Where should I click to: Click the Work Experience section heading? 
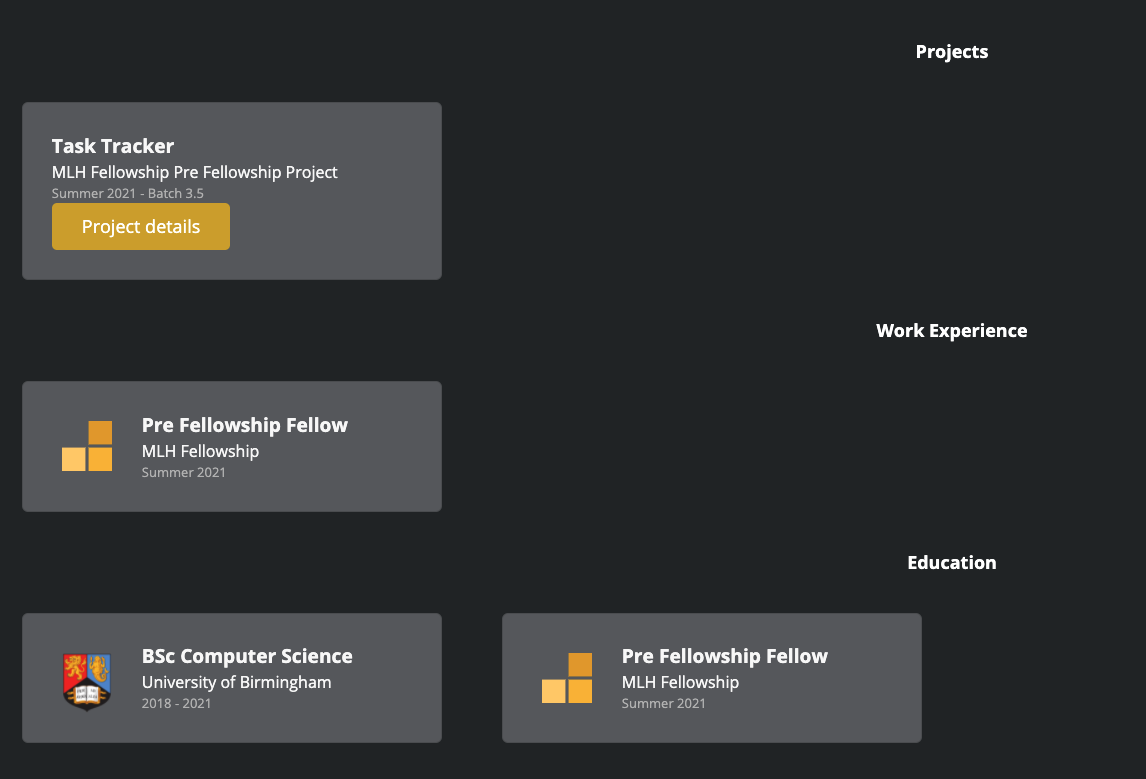click(951, 331)
